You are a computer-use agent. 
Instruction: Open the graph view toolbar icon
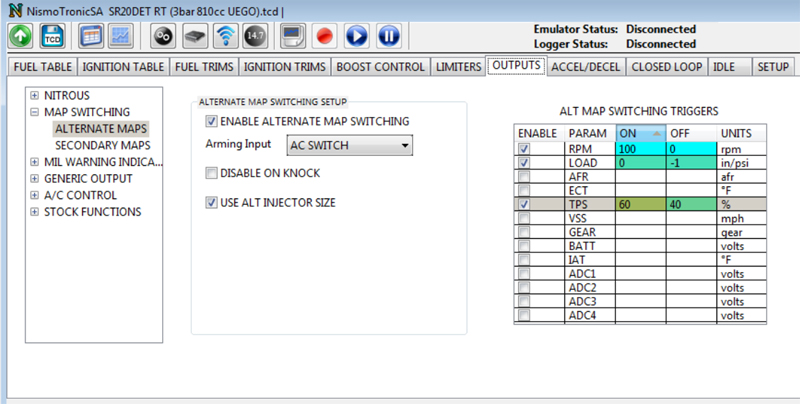[121, 37]
